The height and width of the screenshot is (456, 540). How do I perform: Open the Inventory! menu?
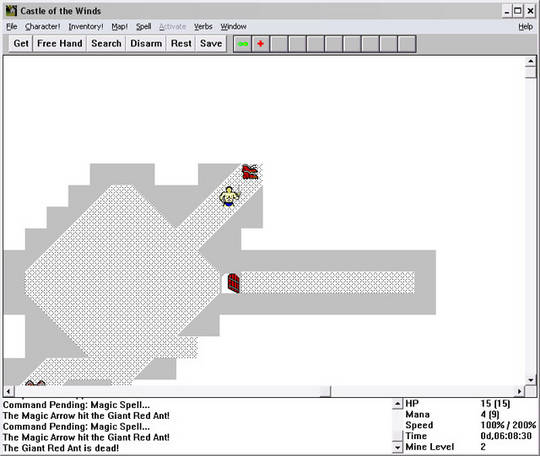[86, 27]
